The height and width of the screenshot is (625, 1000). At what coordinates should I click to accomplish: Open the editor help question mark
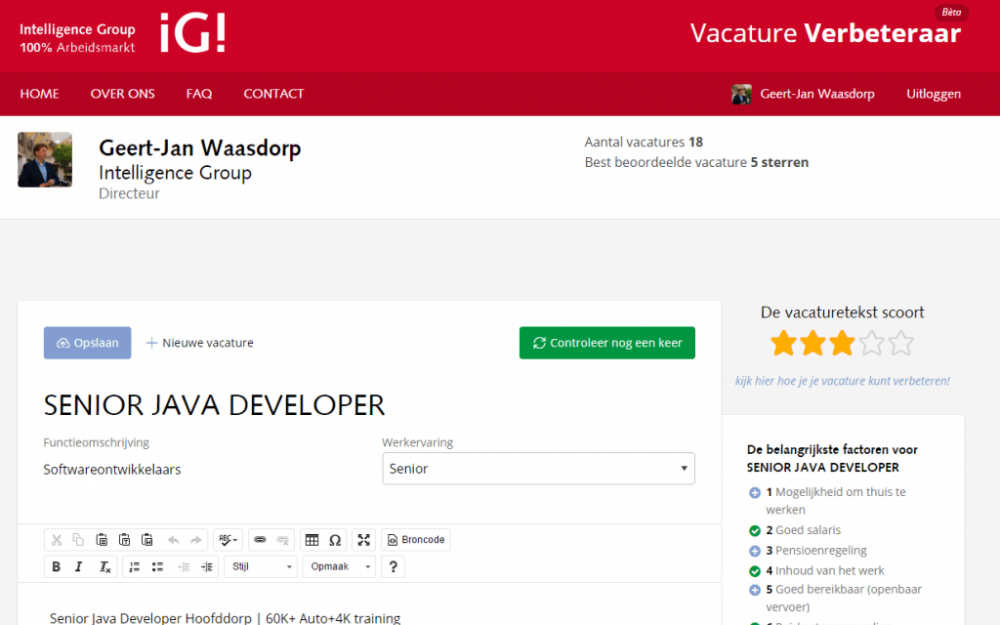pos(393,567)
